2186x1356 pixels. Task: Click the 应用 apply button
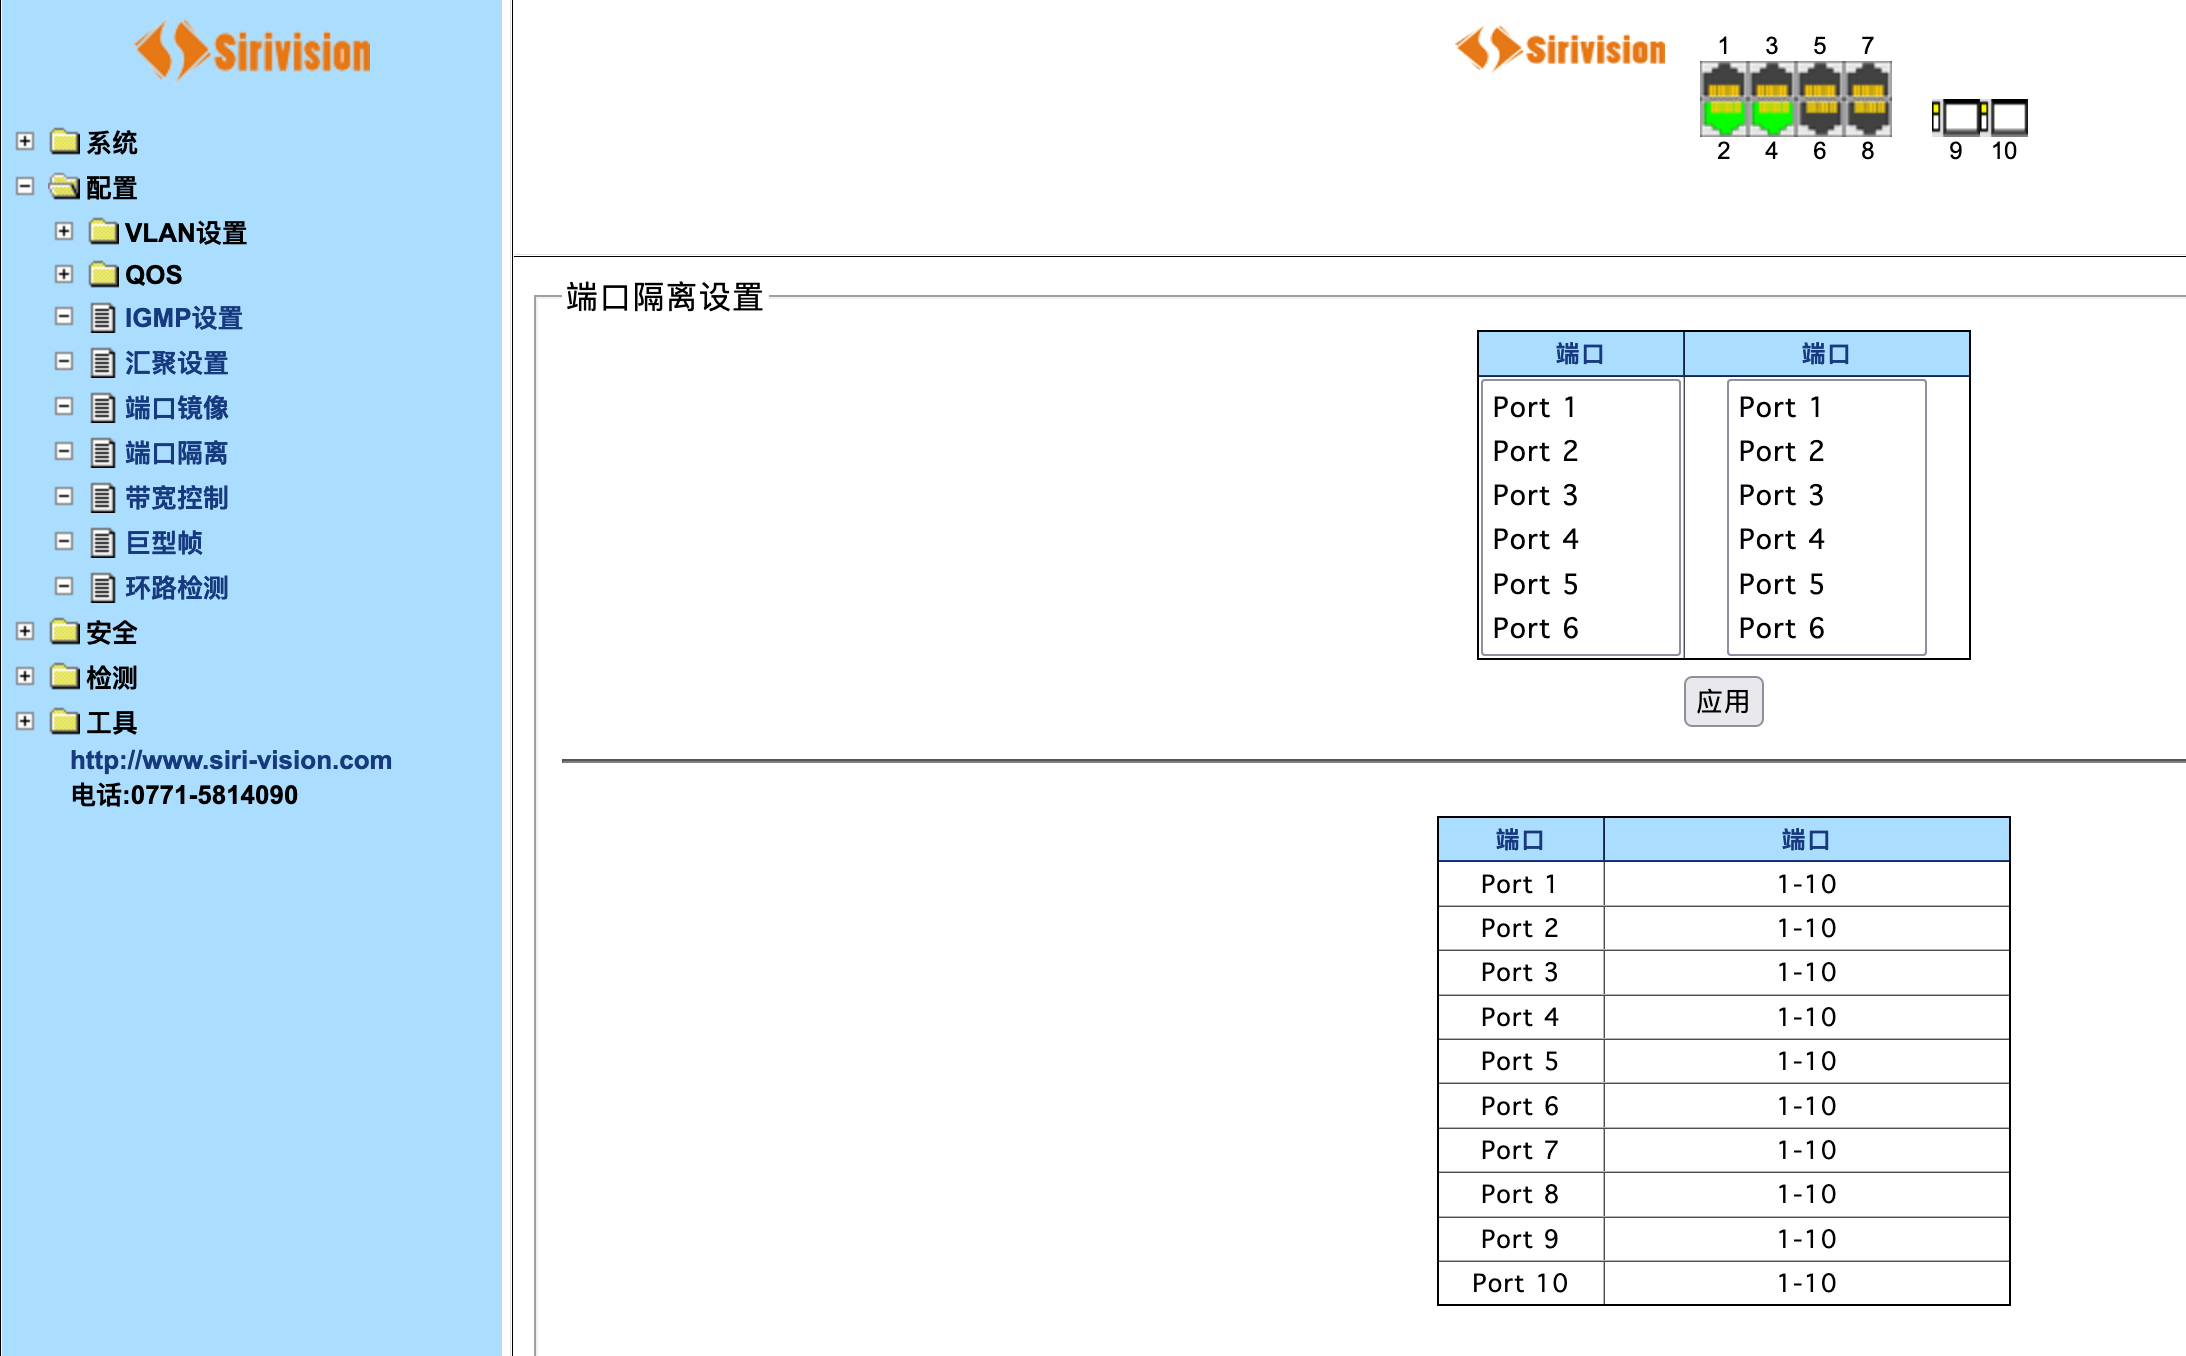point(1722,701)
